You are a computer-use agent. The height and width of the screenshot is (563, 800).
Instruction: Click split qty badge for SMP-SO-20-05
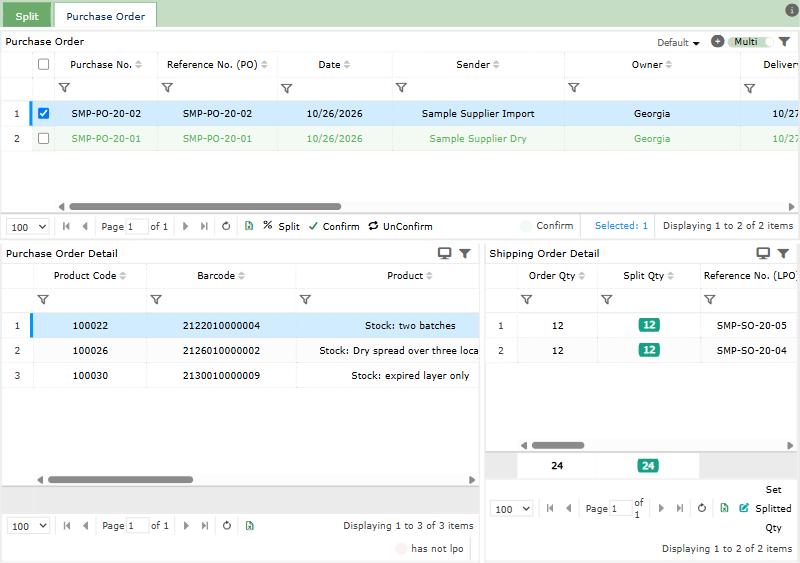click(649, 325)
